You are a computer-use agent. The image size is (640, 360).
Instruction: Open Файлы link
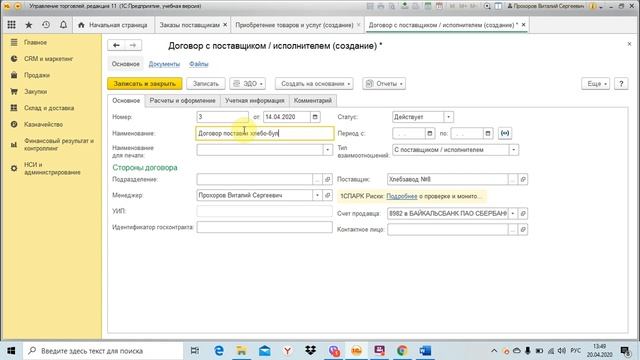click(199, 64)
